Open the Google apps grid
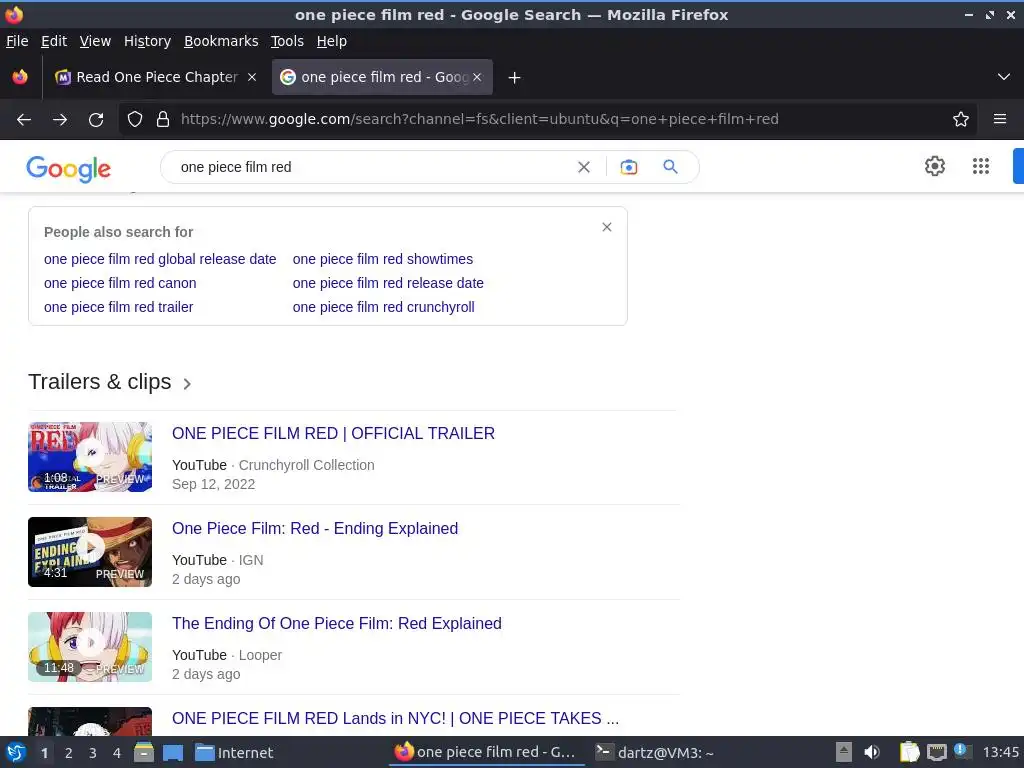The image size is (1024, 768). pos(981,166)
